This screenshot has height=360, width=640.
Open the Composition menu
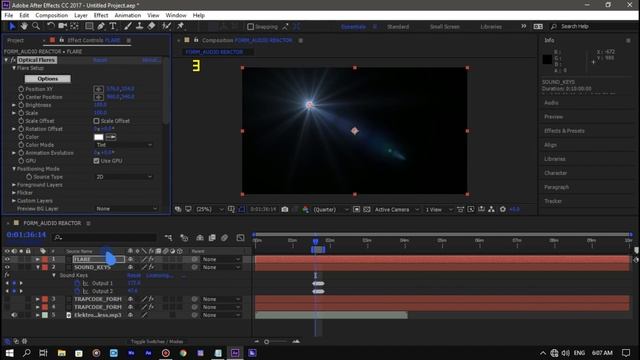click(x=51, y=15)
